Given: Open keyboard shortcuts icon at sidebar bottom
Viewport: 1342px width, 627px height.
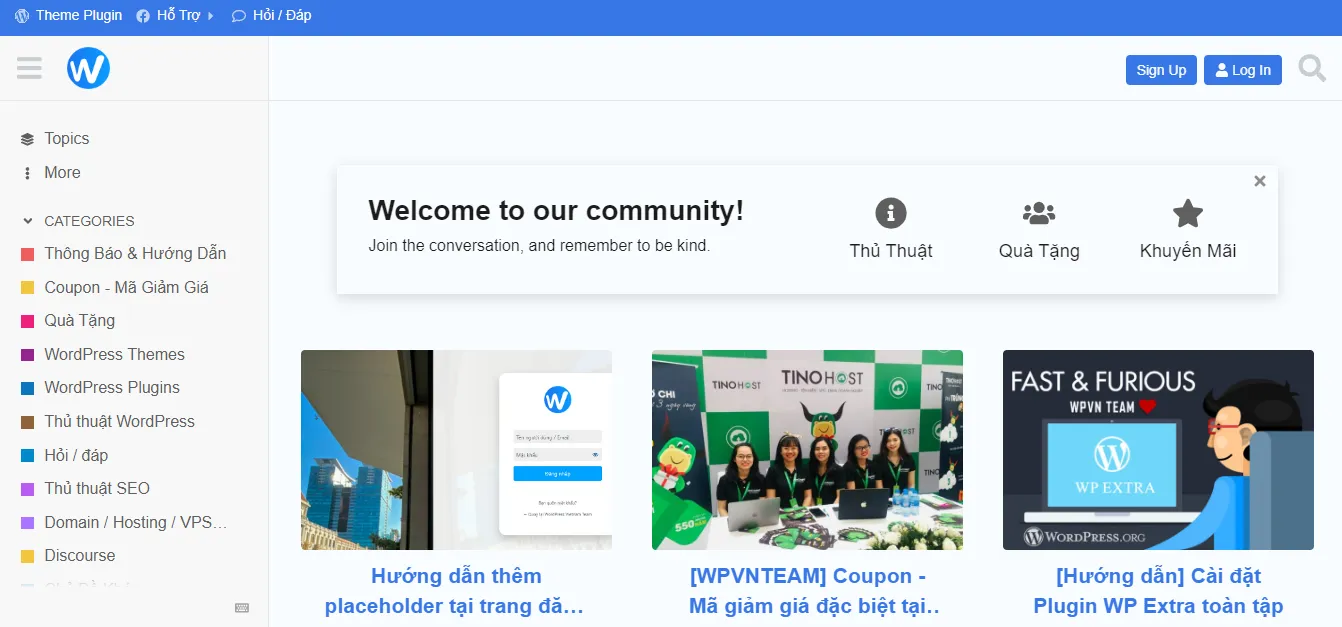Looking at the screenshot, I should point(242,607).
